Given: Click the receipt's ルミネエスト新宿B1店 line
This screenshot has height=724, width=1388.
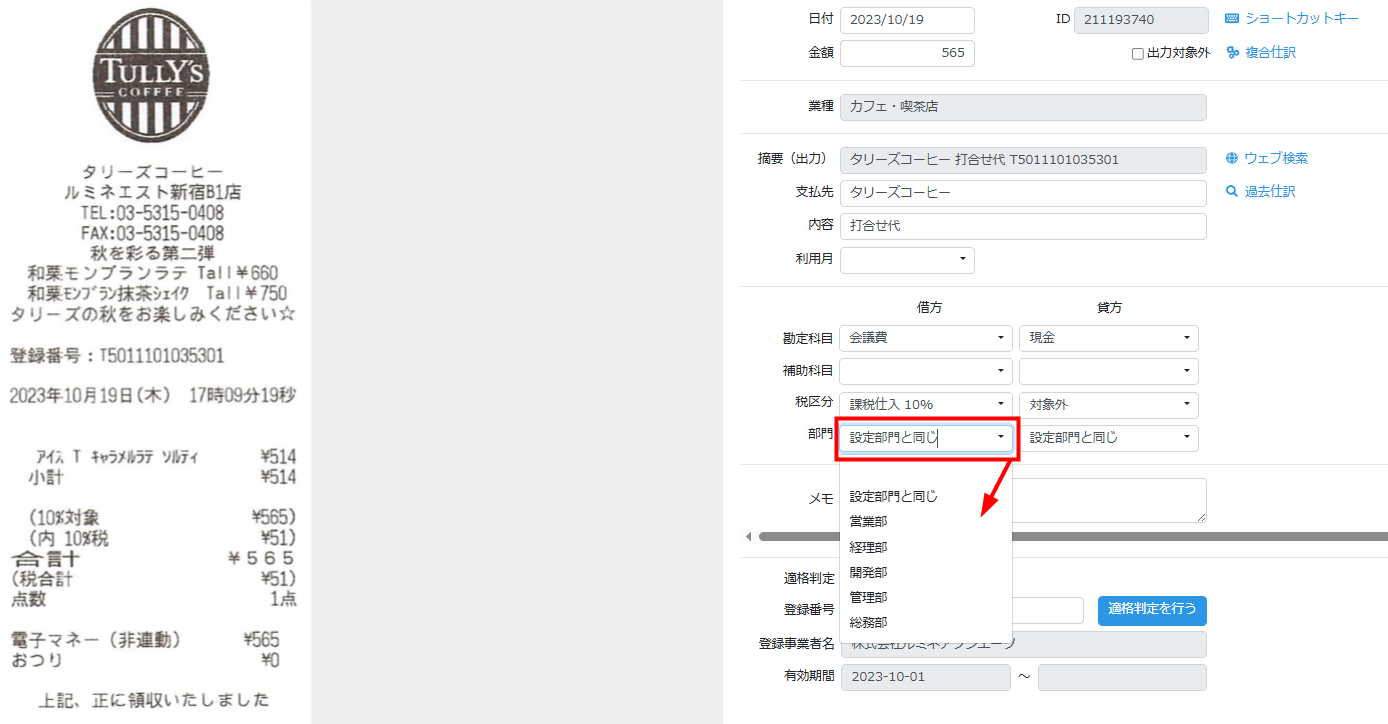Looking at the screenshot, I should pyautogui.click(x=152, y=192).
